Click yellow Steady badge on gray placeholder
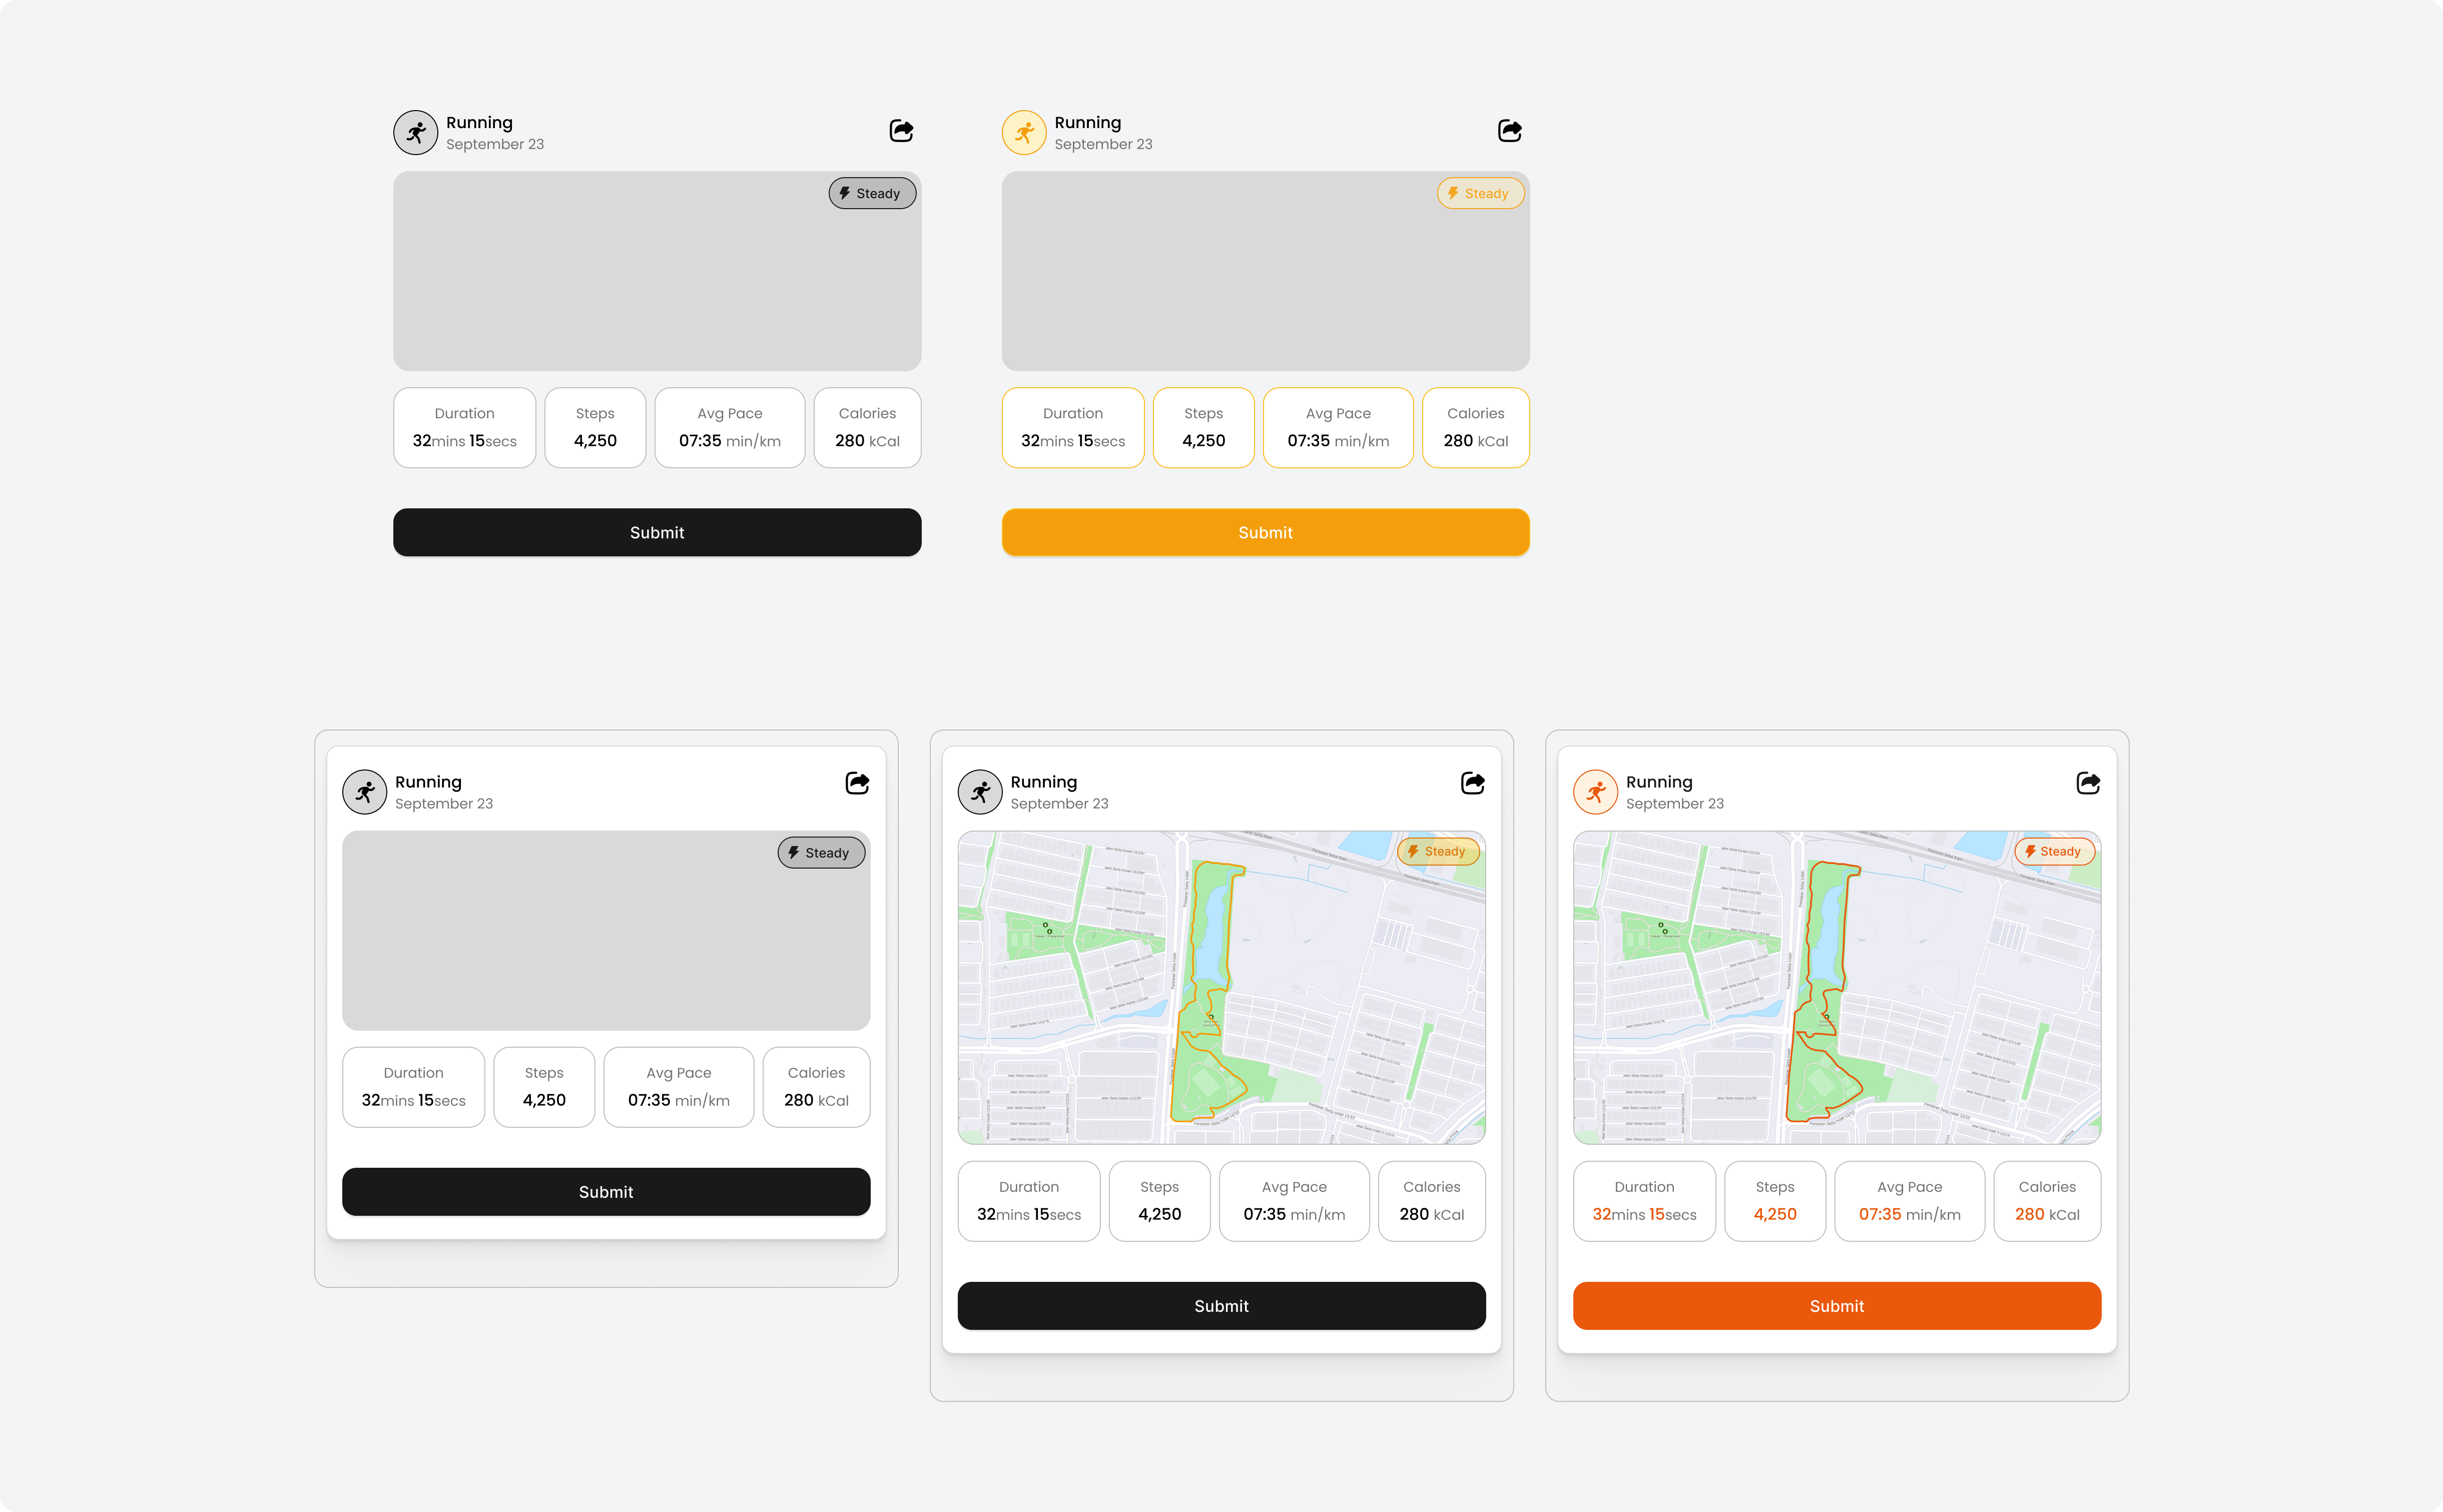The image size is (2443, 1512). point(1480,193)
